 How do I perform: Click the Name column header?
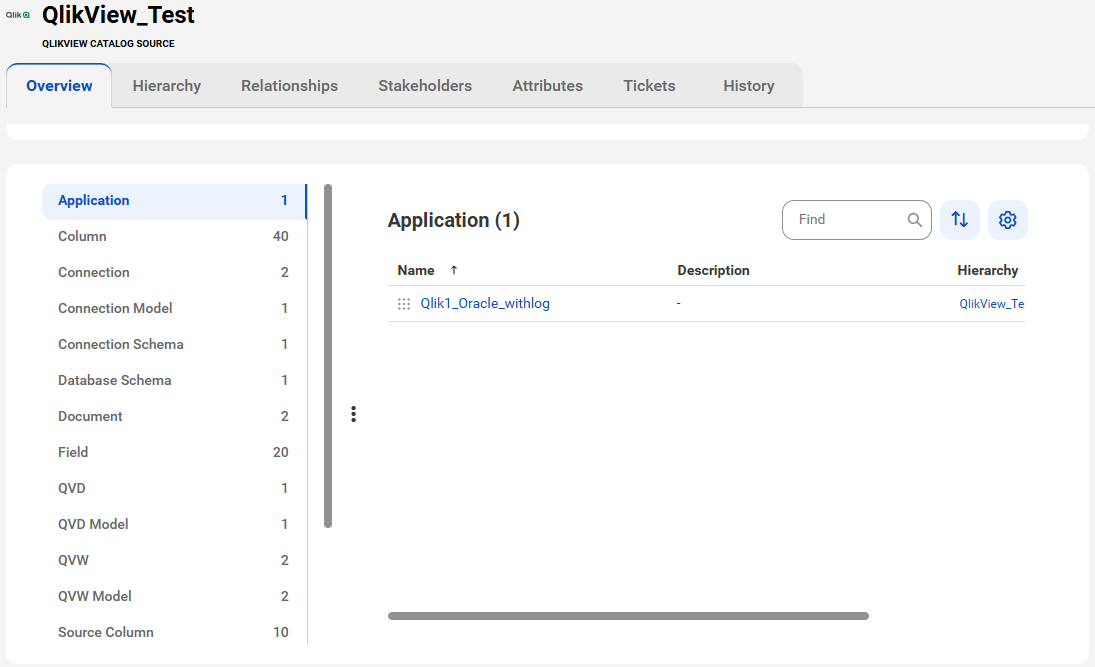pyautogui.click(x=416, y=270)
